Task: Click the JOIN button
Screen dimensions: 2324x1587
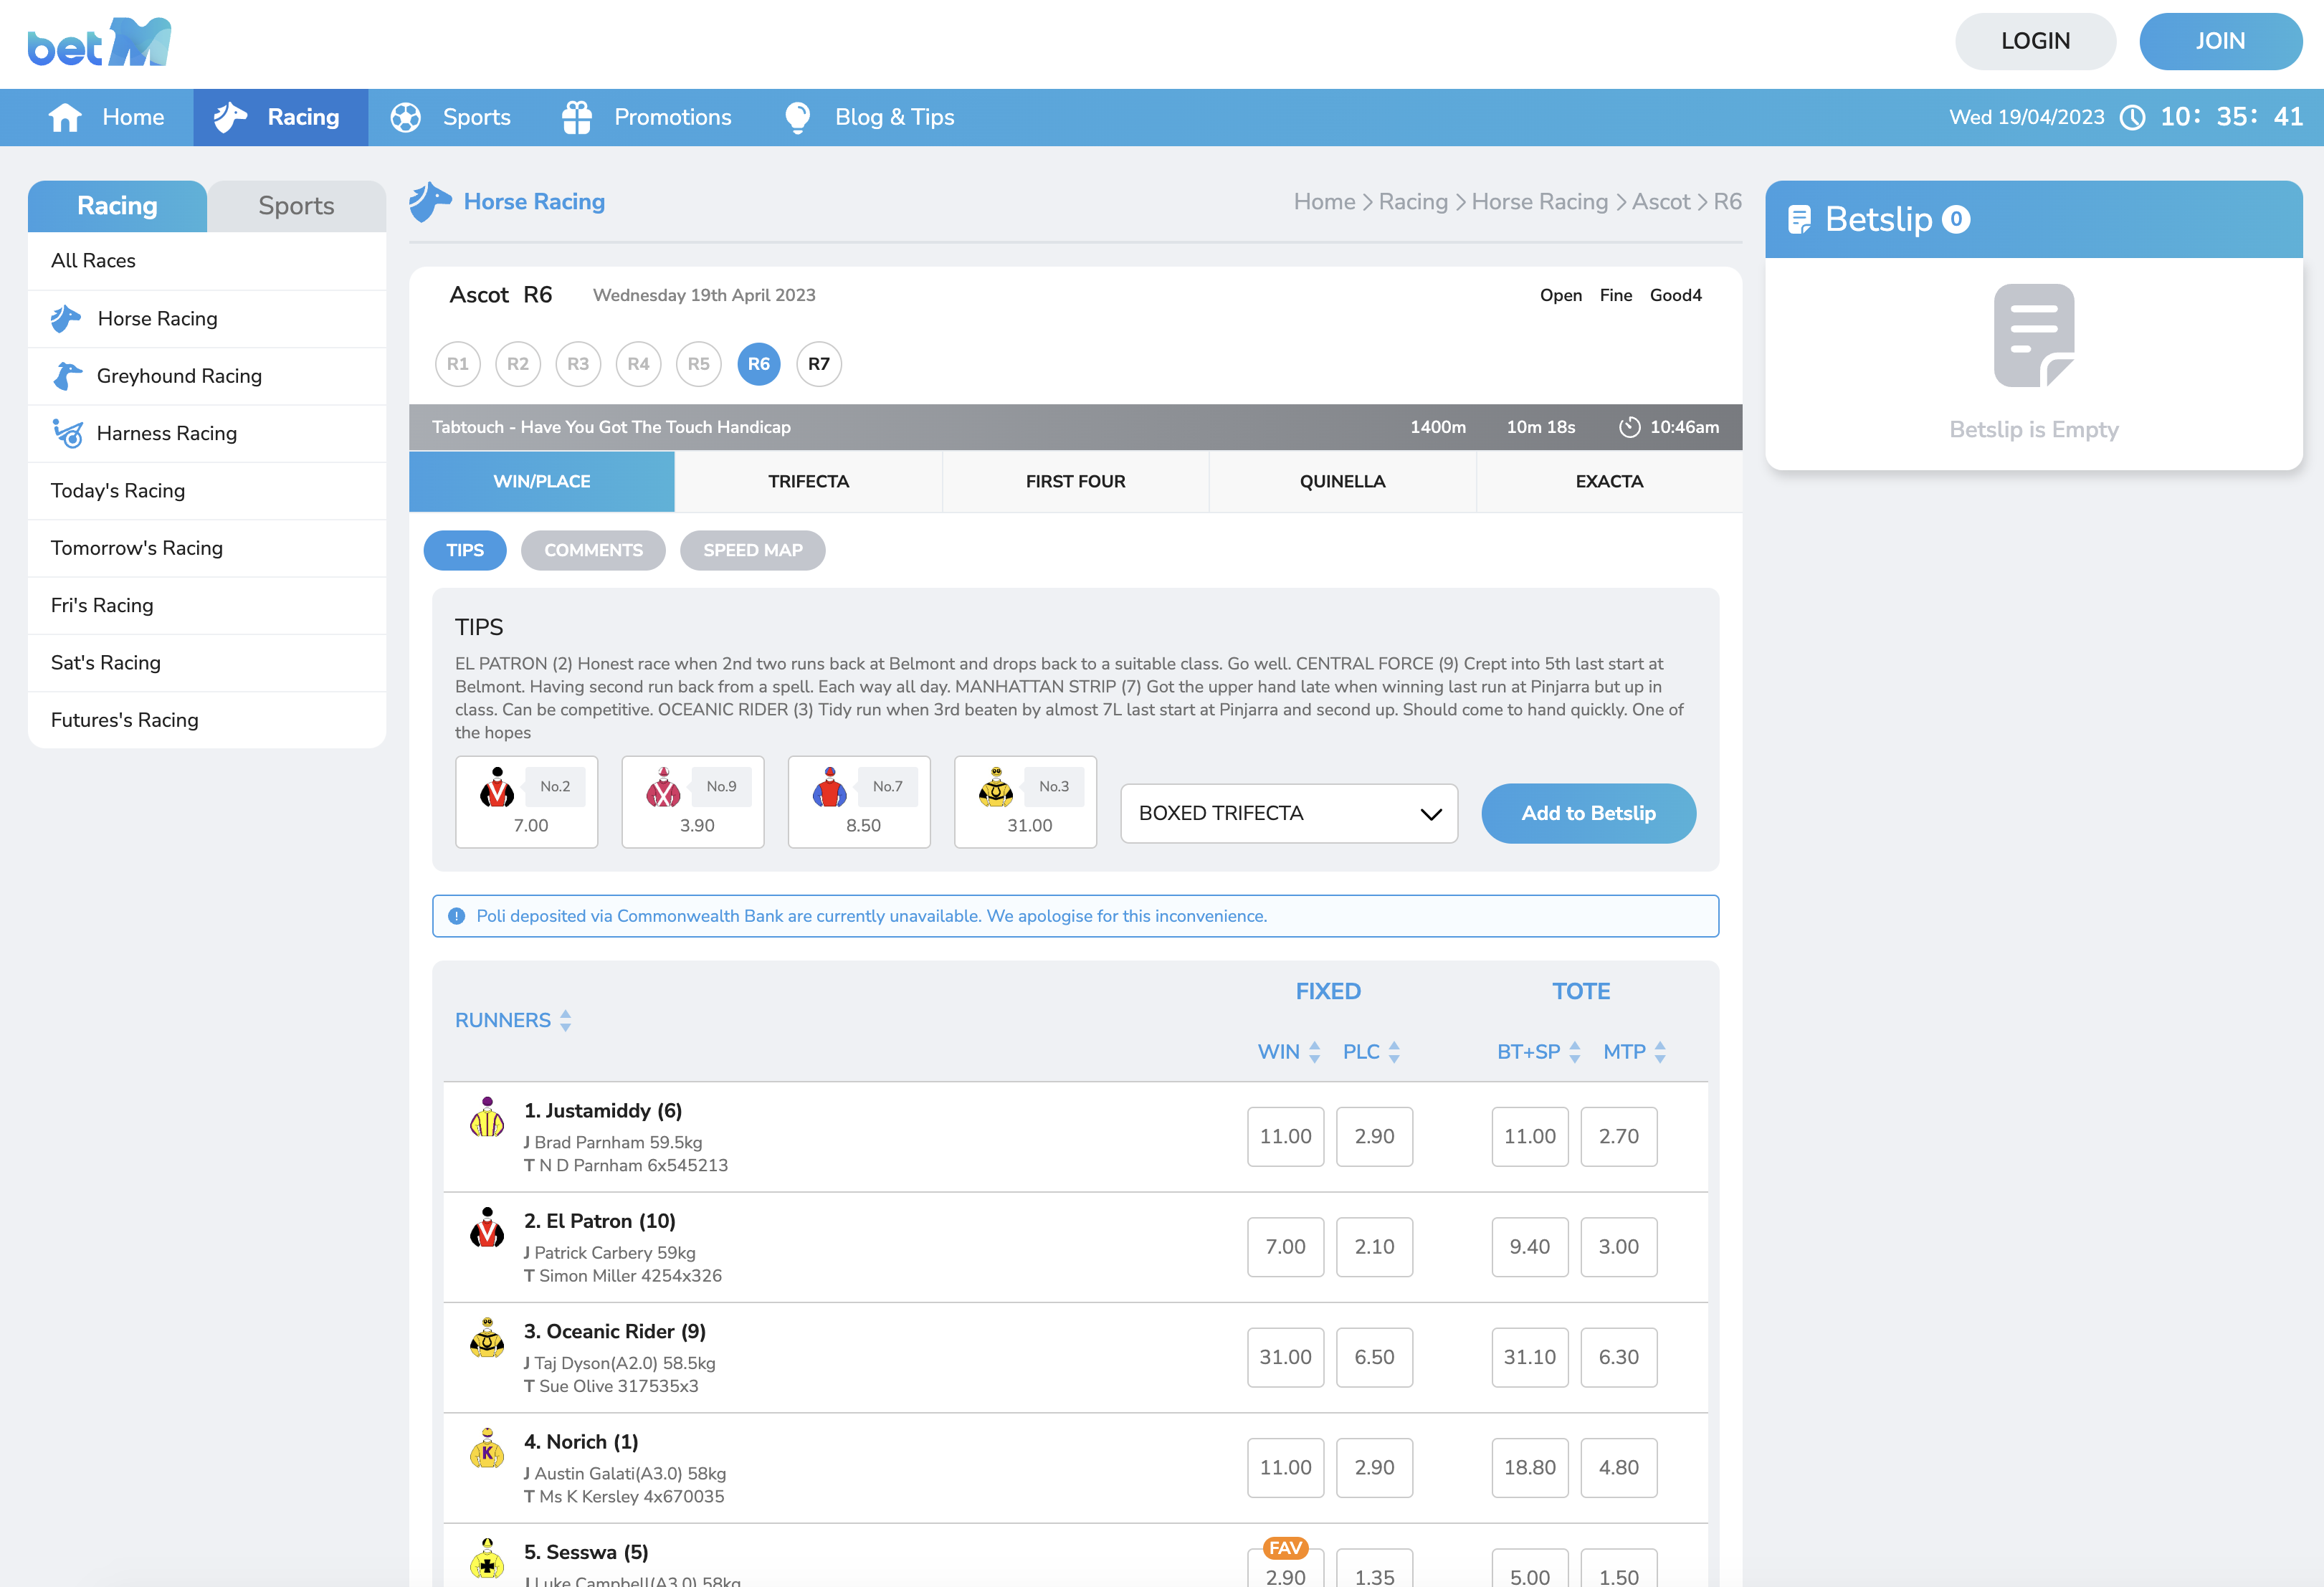Action: pyautogui.click(x=2220, y=41)
